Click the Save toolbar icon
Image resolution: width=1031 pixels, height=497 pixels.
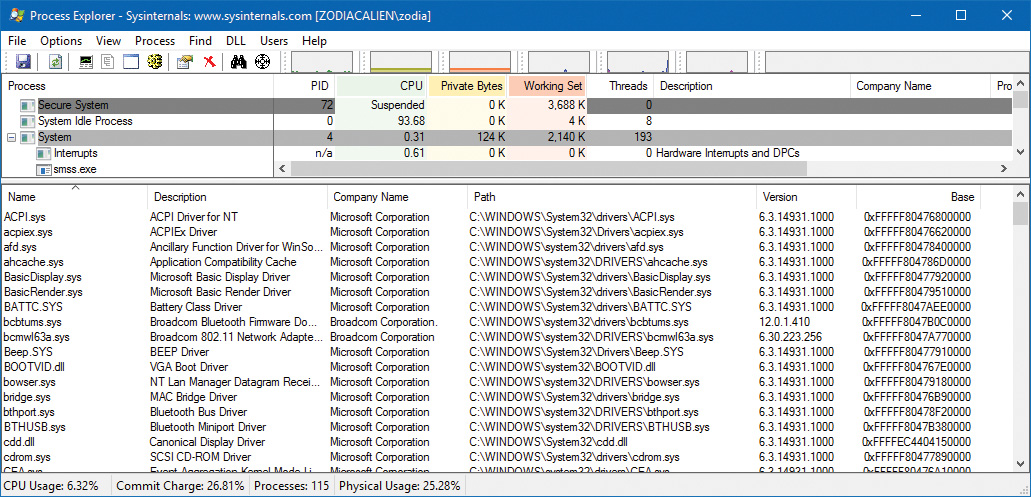coord(23,62)
